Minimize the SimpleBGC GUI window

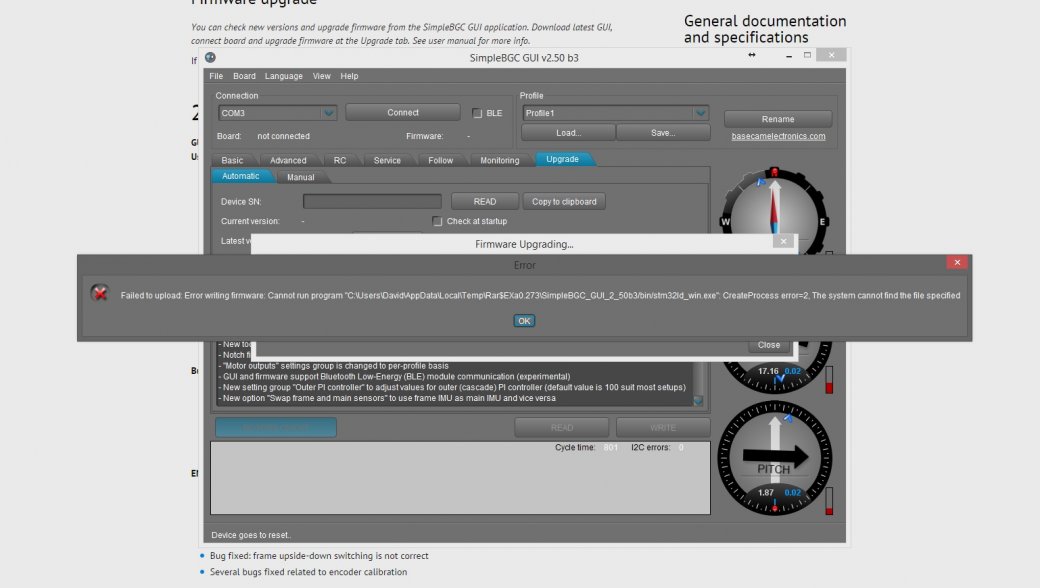(789, 56)
